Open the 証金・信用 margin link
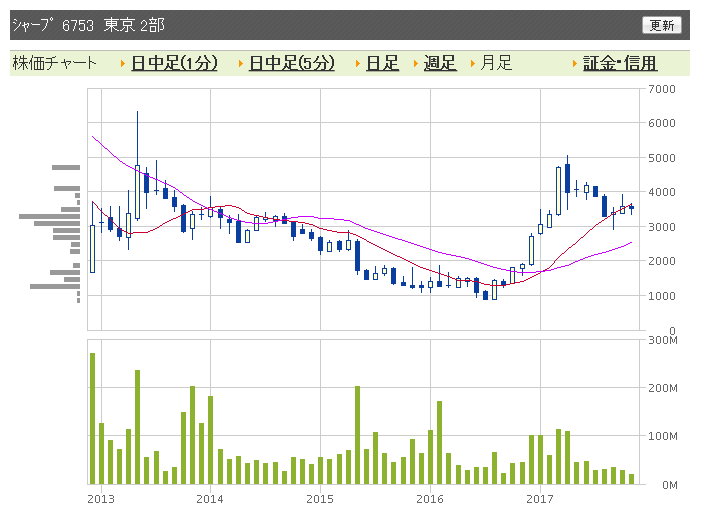This screenshot has width=701, height=531. coord(620,63)
